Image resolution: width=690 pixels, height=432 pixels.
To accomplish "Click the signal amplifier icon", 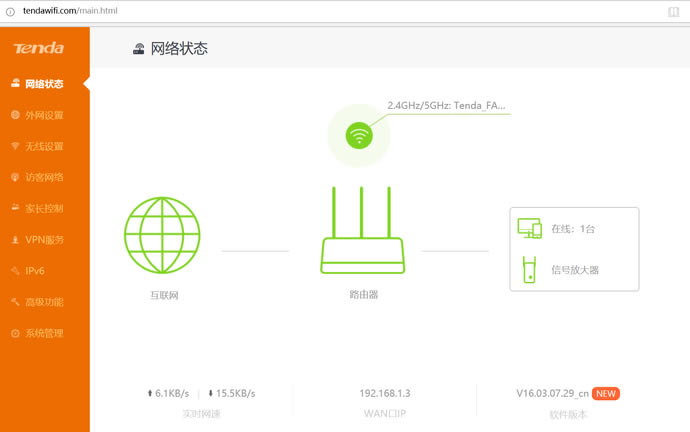I will (529, 270).
